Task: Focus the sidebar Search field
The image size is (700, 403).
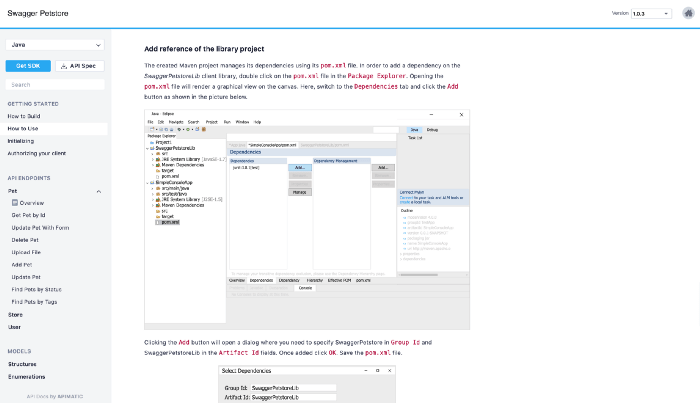Action: pyautogui.click(x=55, y=84)
